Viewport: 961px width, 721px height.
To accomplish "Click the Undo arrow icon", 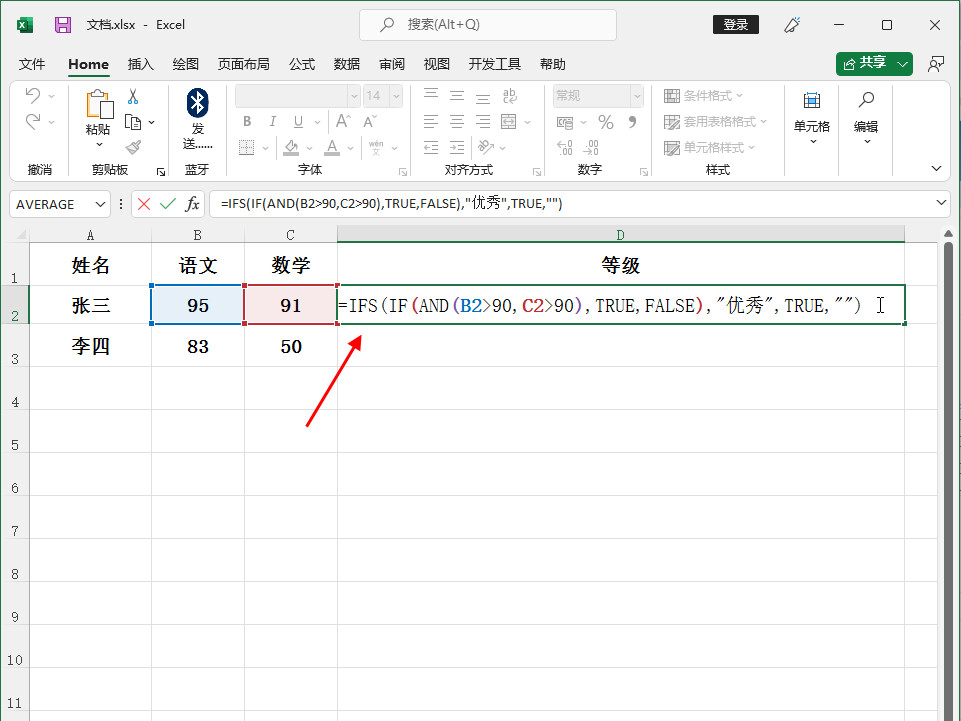I will point(33,96).
